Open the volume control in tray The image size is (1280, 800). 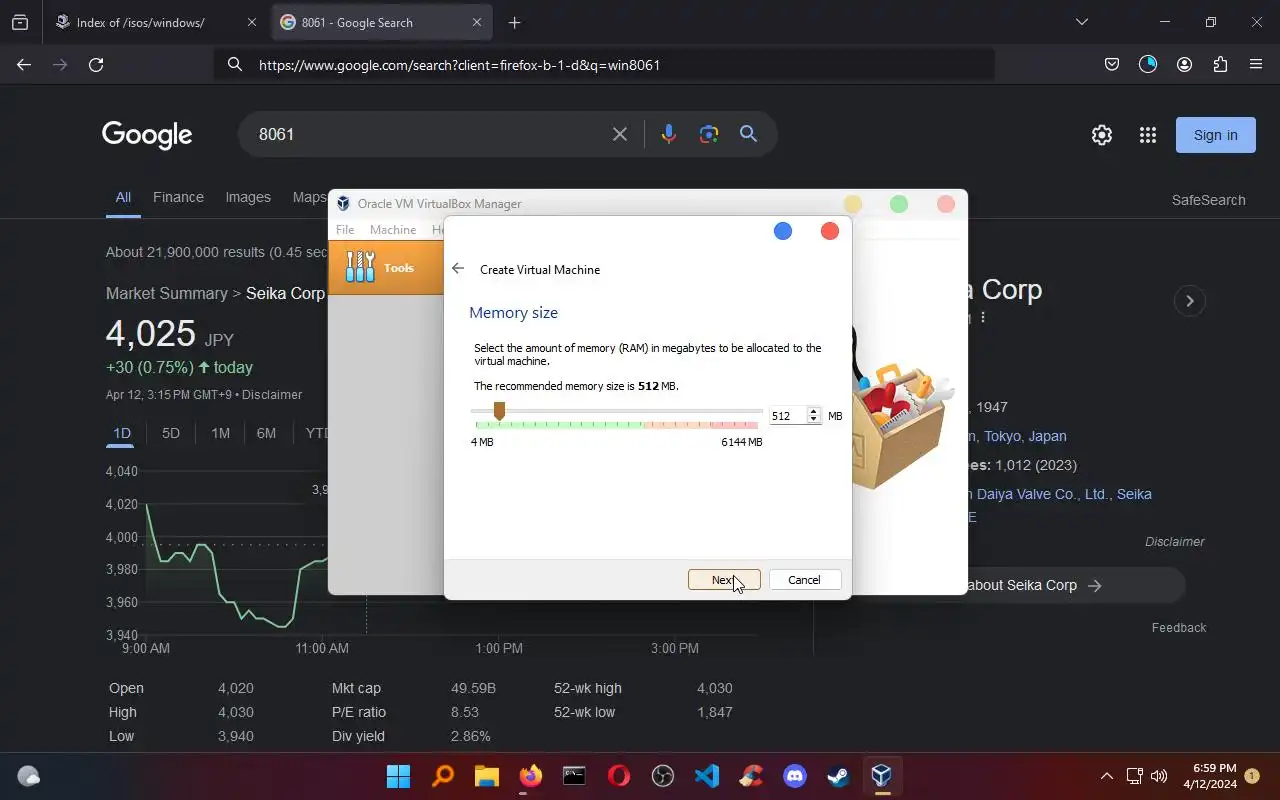tap(1159, 776)
